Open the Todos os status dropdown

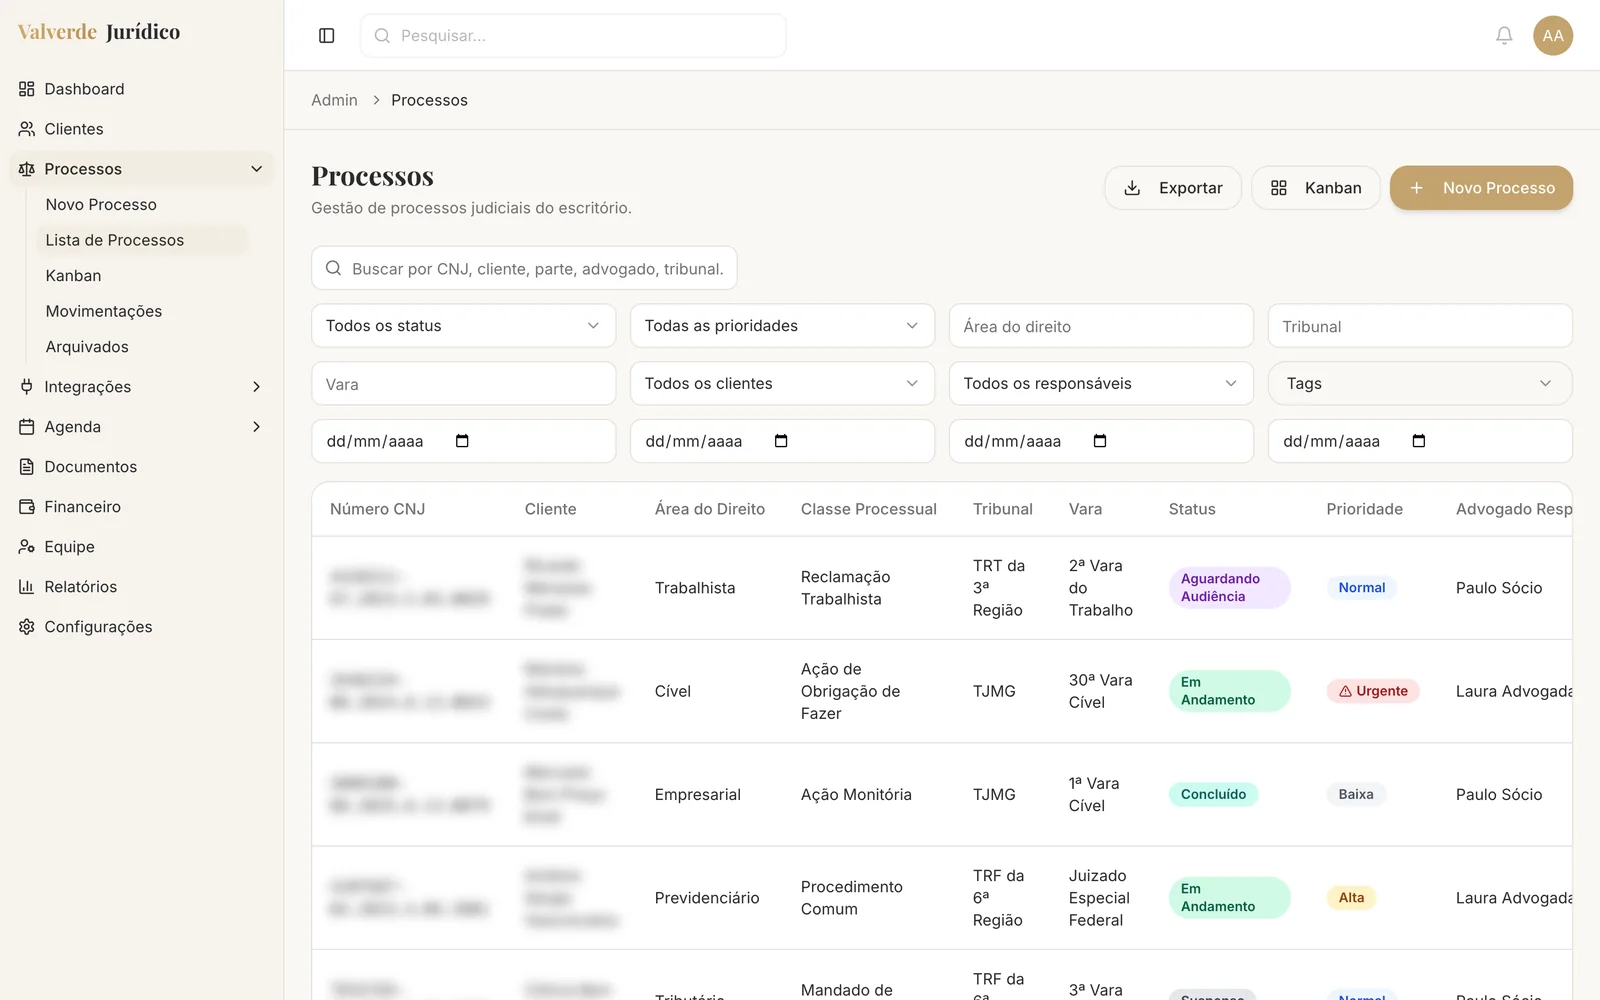pyautogui.click(x=463, y=326)
